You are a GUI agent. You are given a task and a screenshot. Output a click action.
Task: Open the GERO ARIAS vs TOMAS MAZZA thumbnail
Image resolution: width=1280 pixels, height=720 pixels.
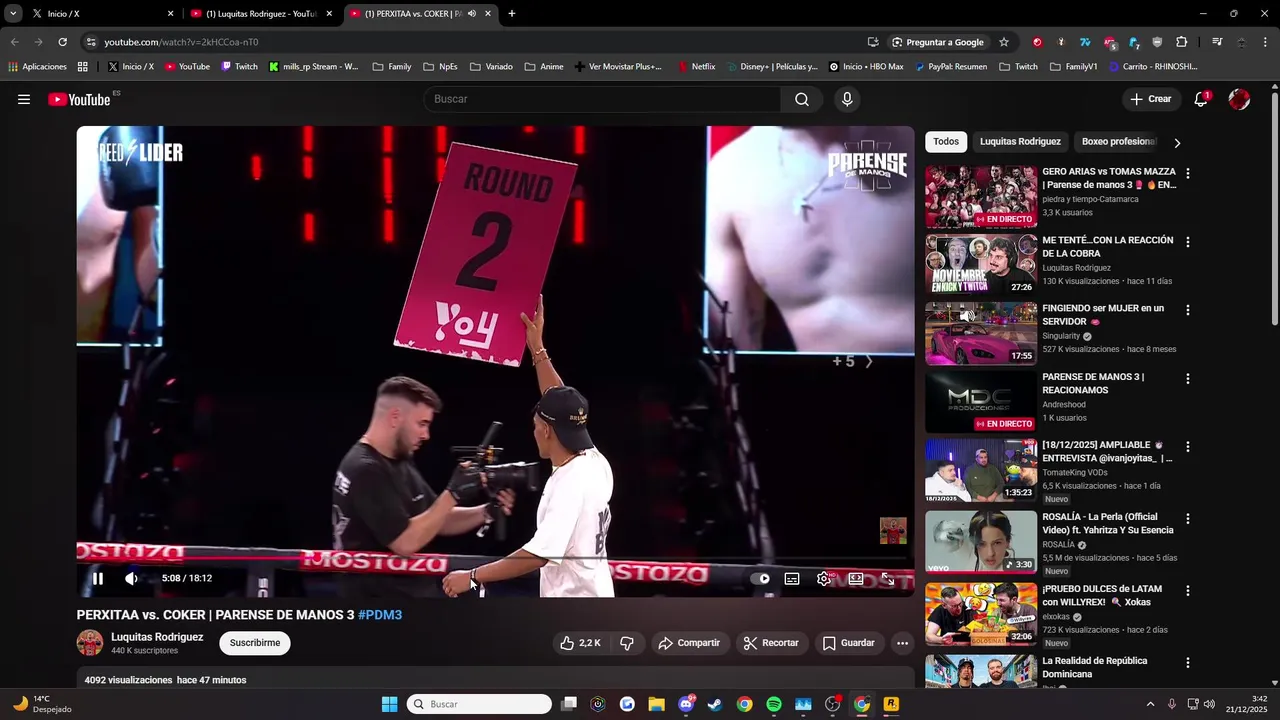click(981, 197)
